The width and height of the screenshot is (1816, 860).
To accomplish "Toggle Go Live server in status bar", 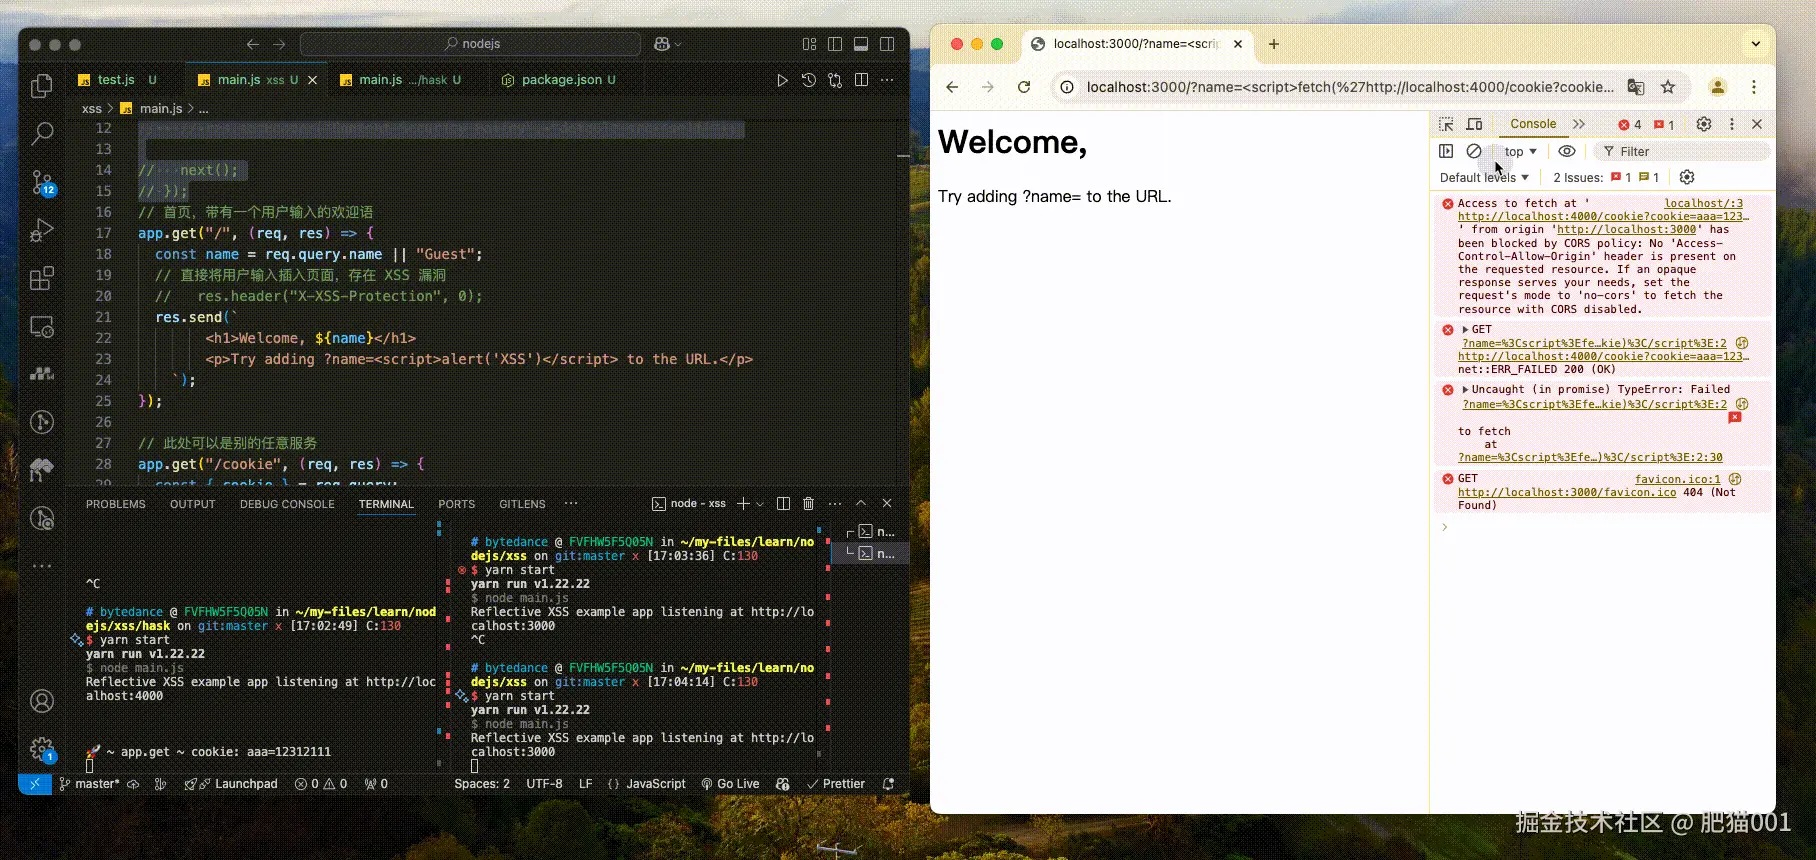I will pos(730,784).
